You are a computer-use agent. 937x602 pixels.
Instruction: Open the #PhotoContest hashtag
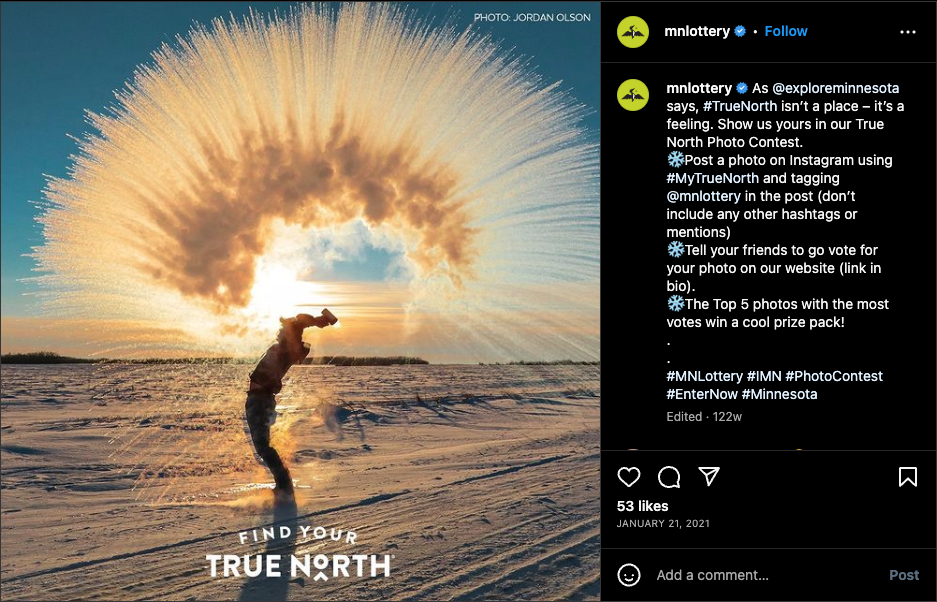[x=834, y=376]
